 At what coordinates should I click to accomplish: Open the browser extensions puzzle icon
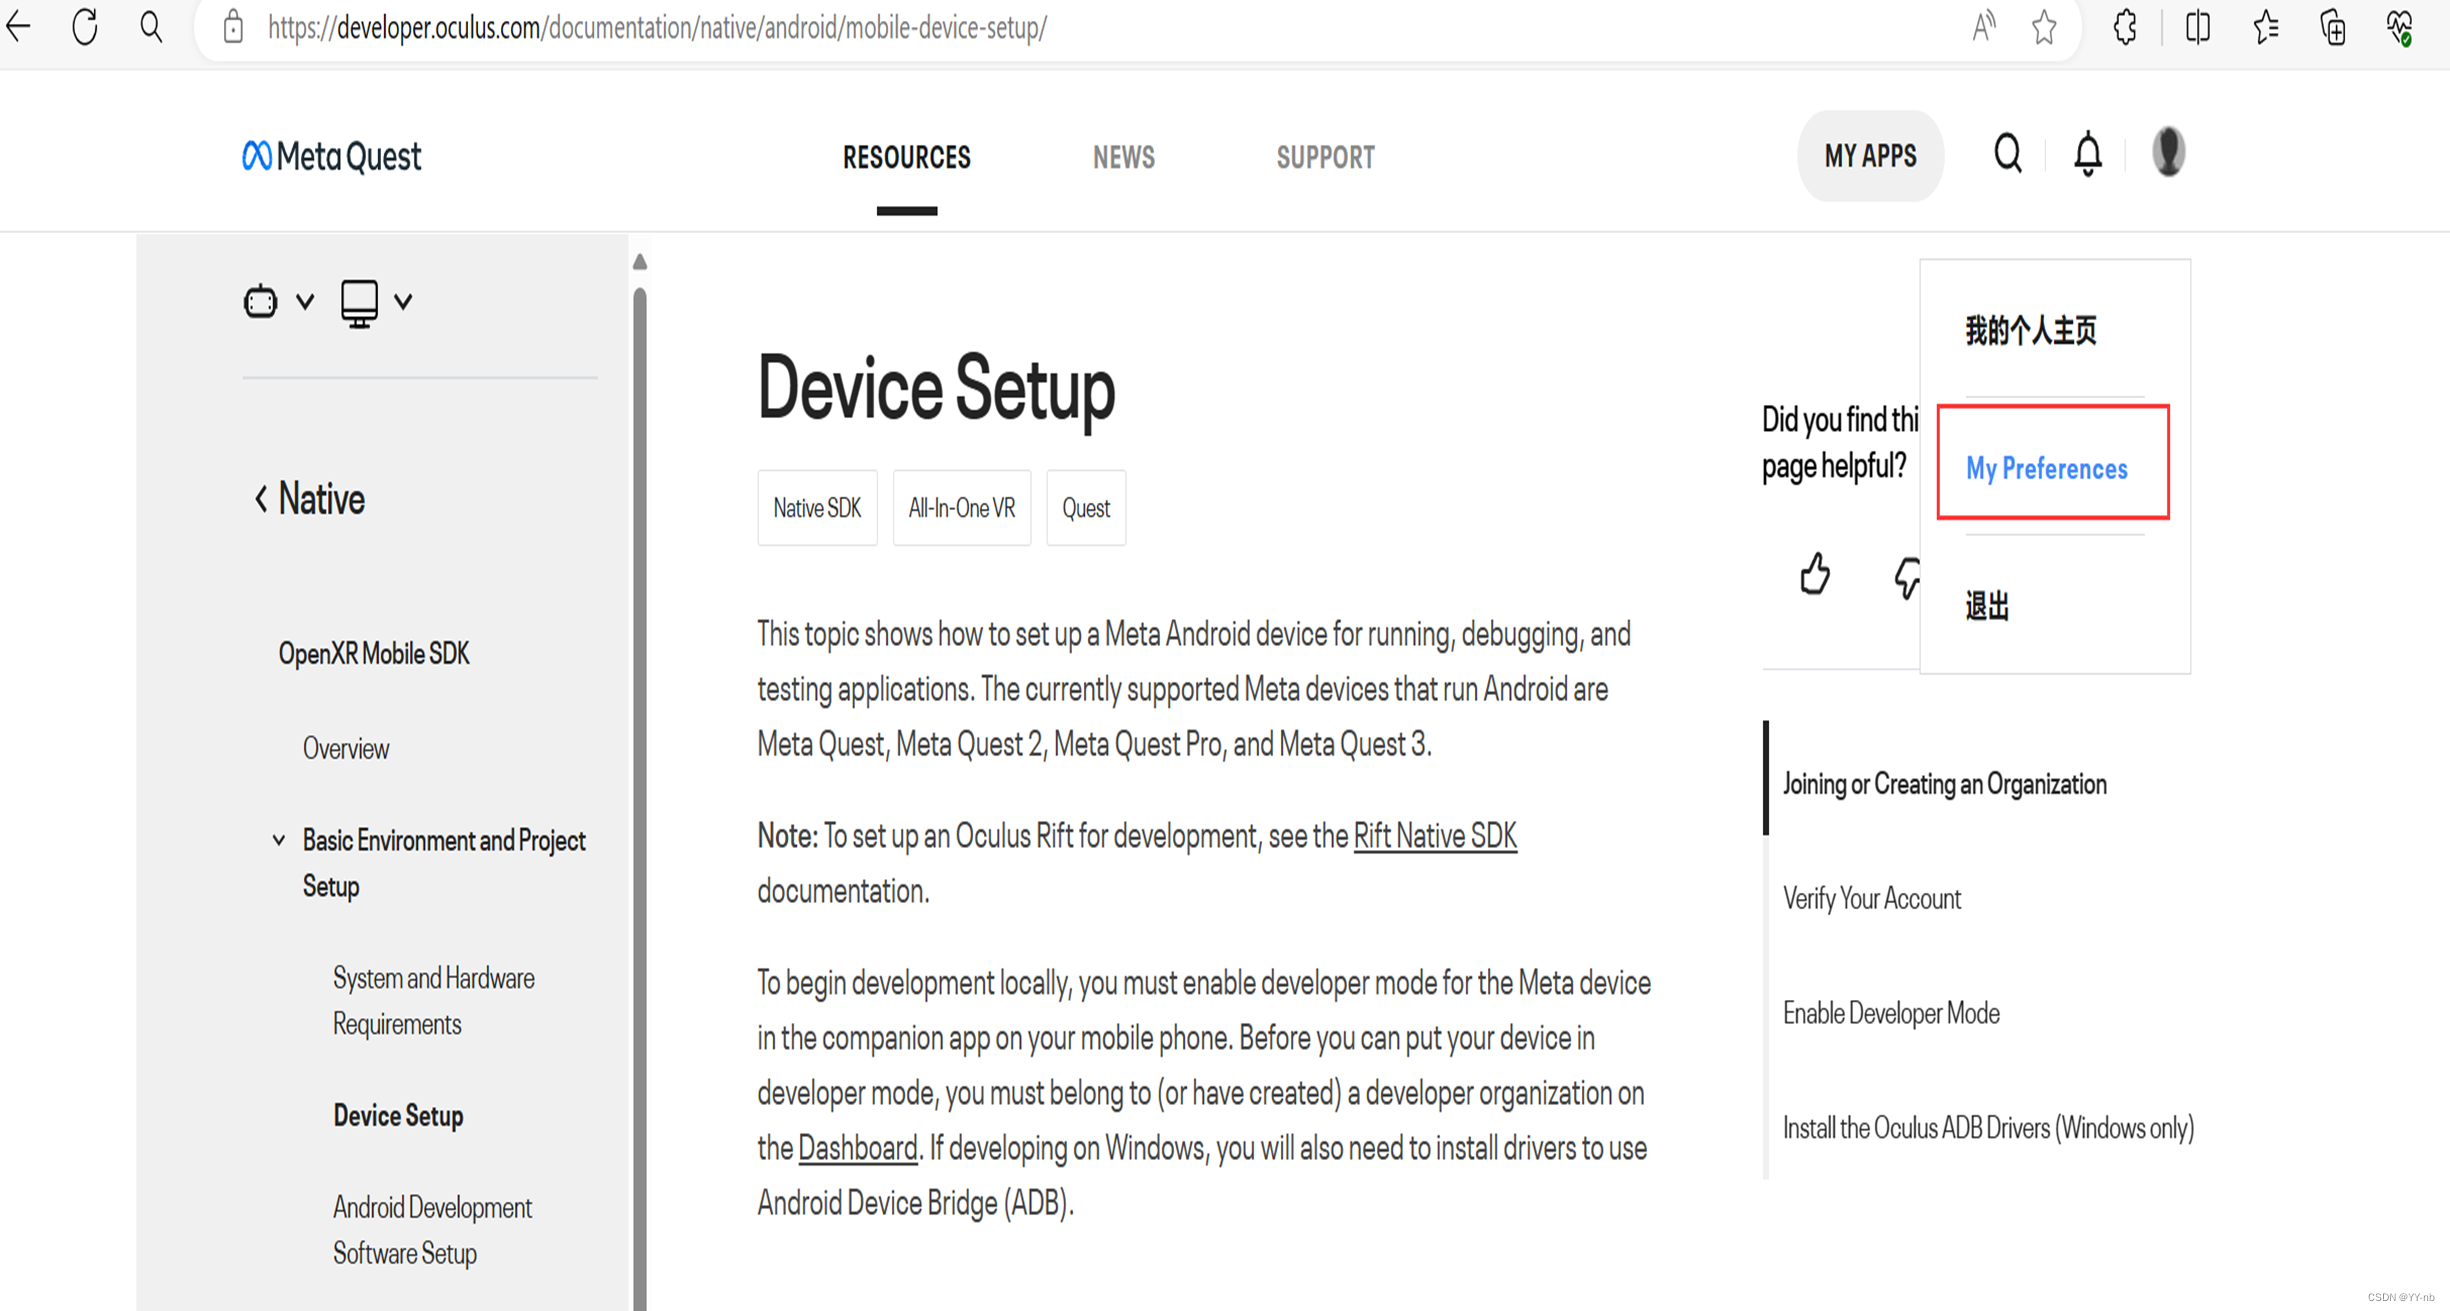coord(2125,27)
